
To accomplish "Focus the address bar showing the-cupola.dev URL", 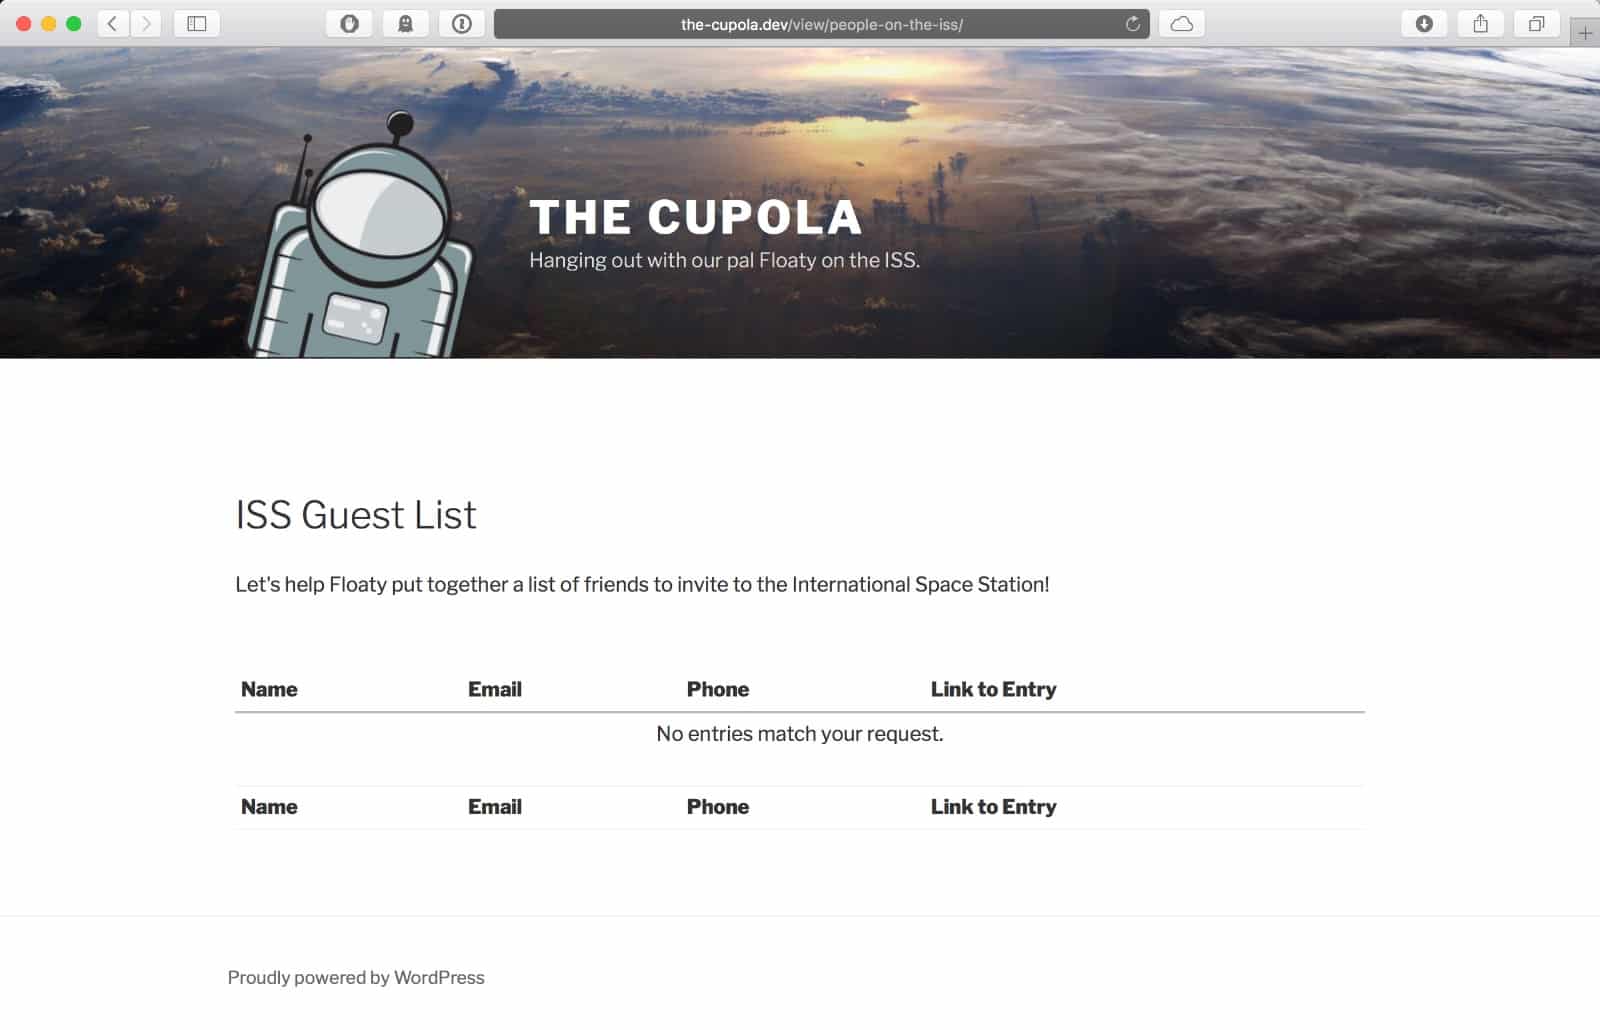I will coord(821,24).
